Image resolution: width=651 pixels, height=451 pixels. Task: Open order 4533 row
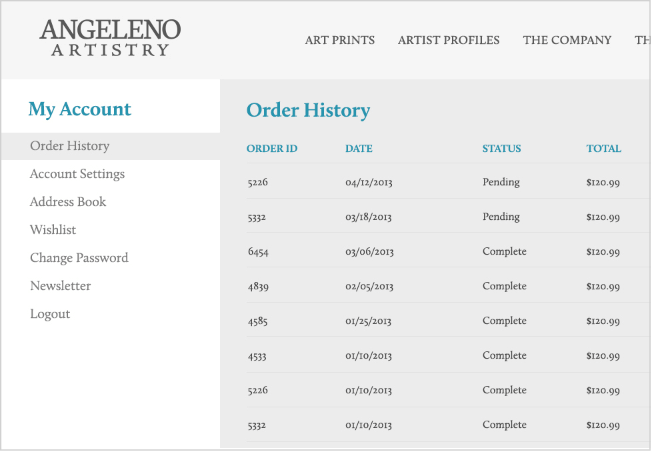tap(448, 355)
